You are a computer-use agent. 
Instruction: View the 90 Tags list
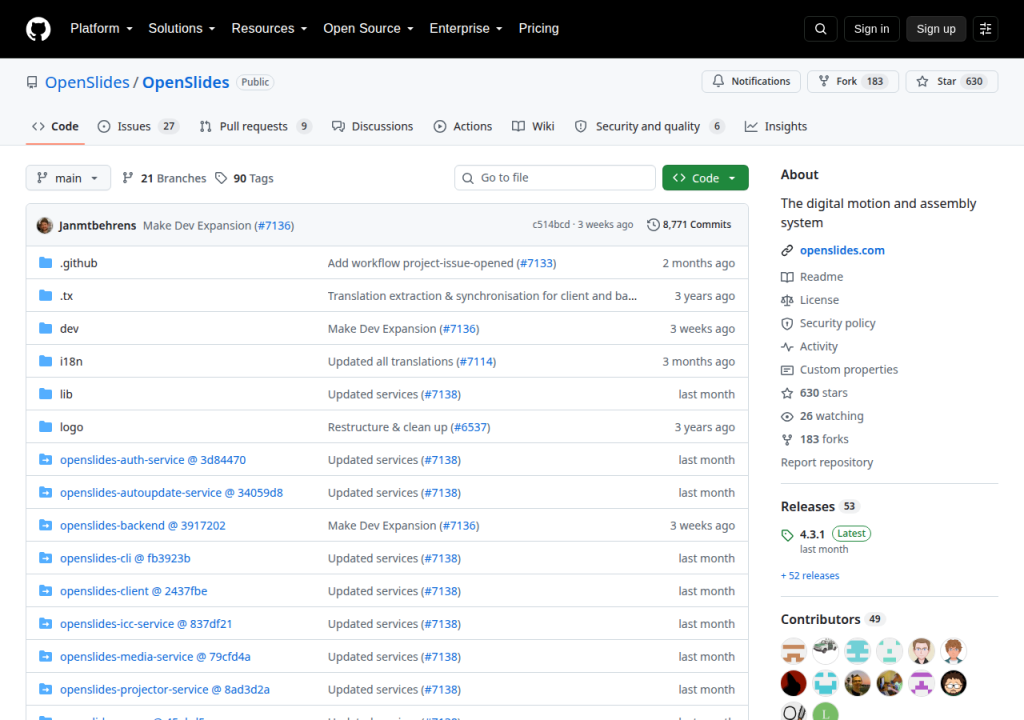pos(244,178)
